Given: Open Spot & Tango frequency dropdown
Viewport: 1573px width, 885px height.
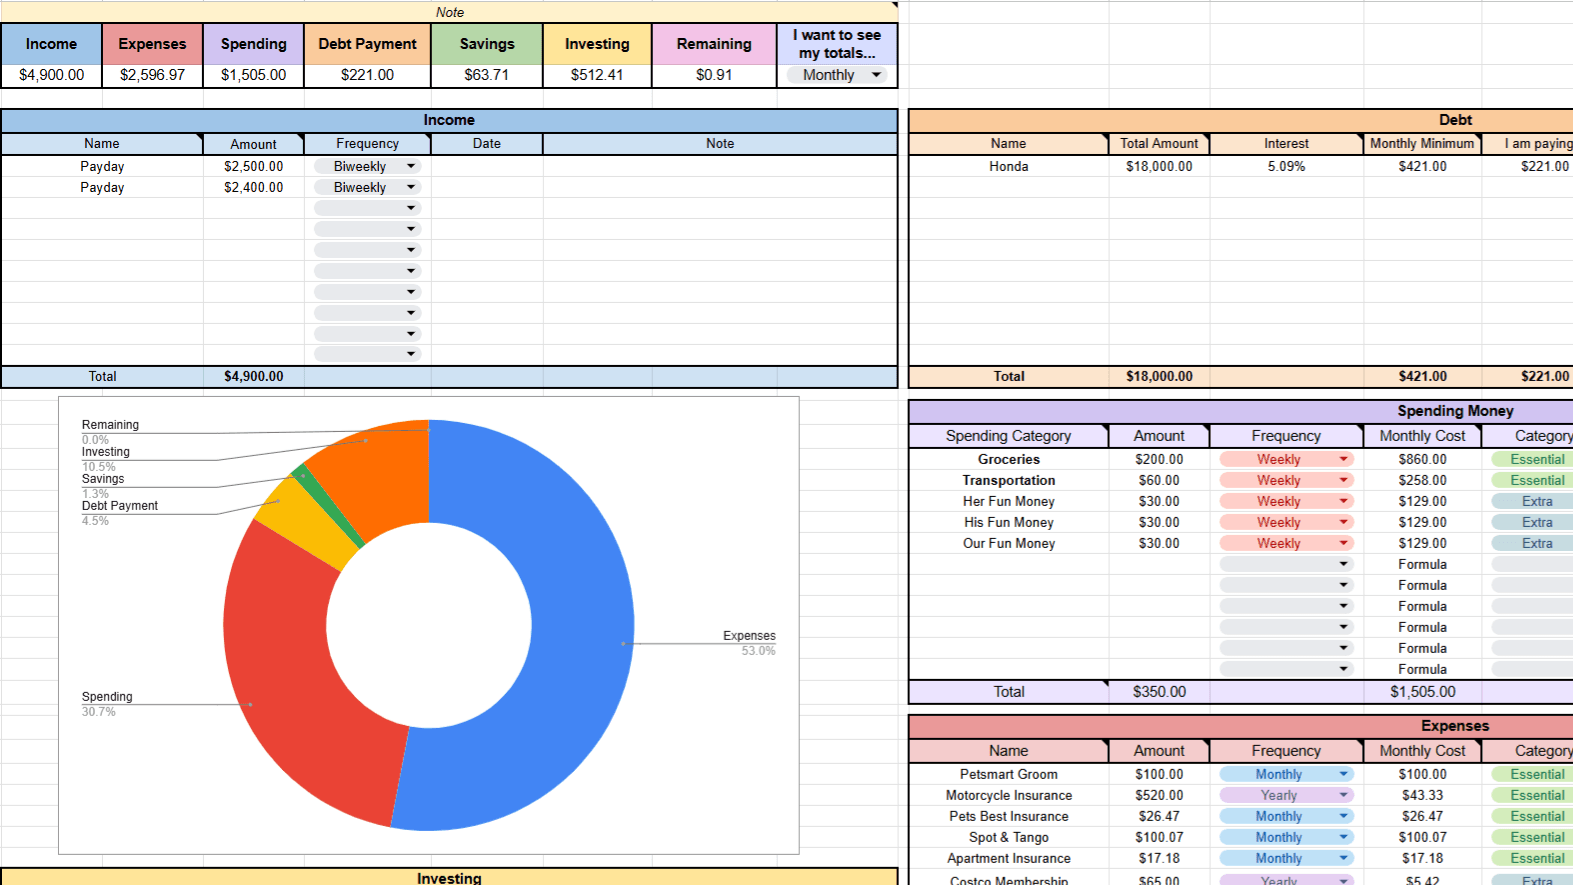Looking at the screenshot, I should [1286, 838].
